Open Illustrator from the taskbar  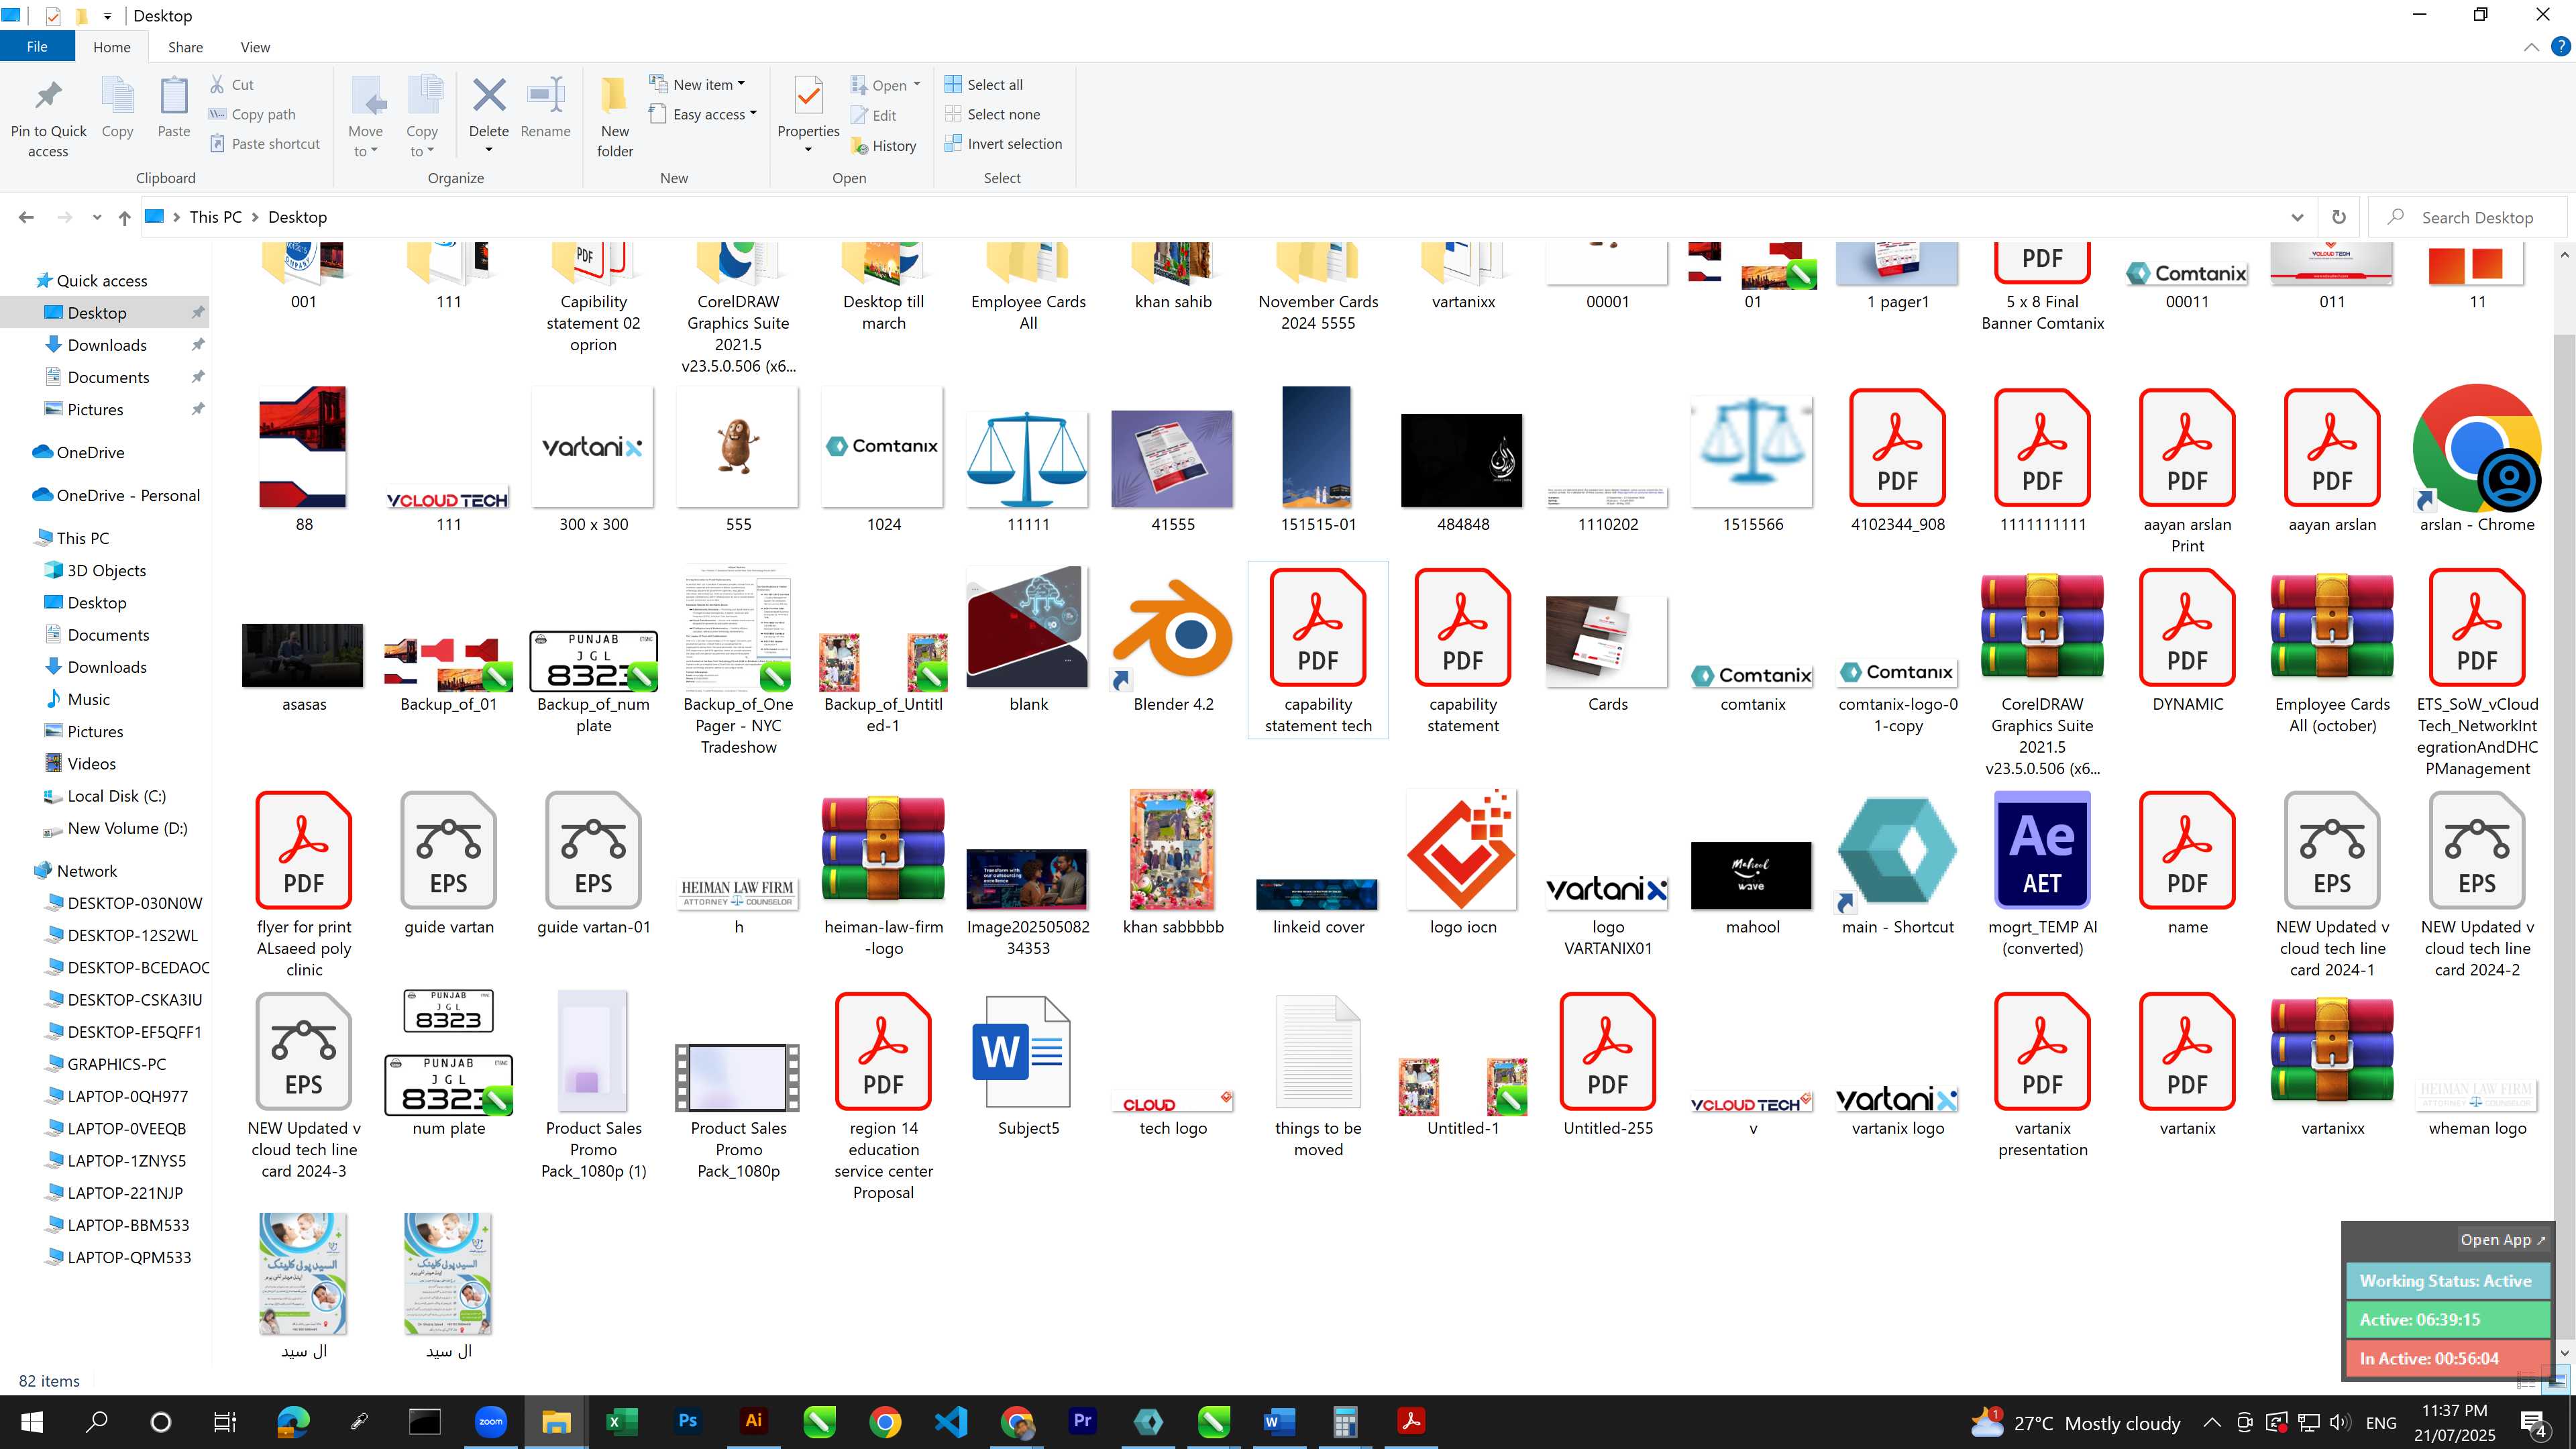click(753, 1421)
